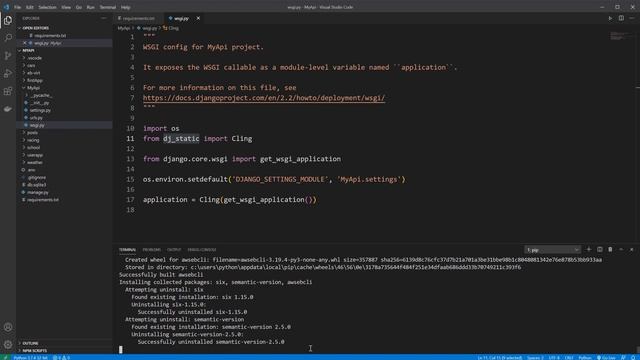
Task: Open the Extensions view
Action: [8, 91]
